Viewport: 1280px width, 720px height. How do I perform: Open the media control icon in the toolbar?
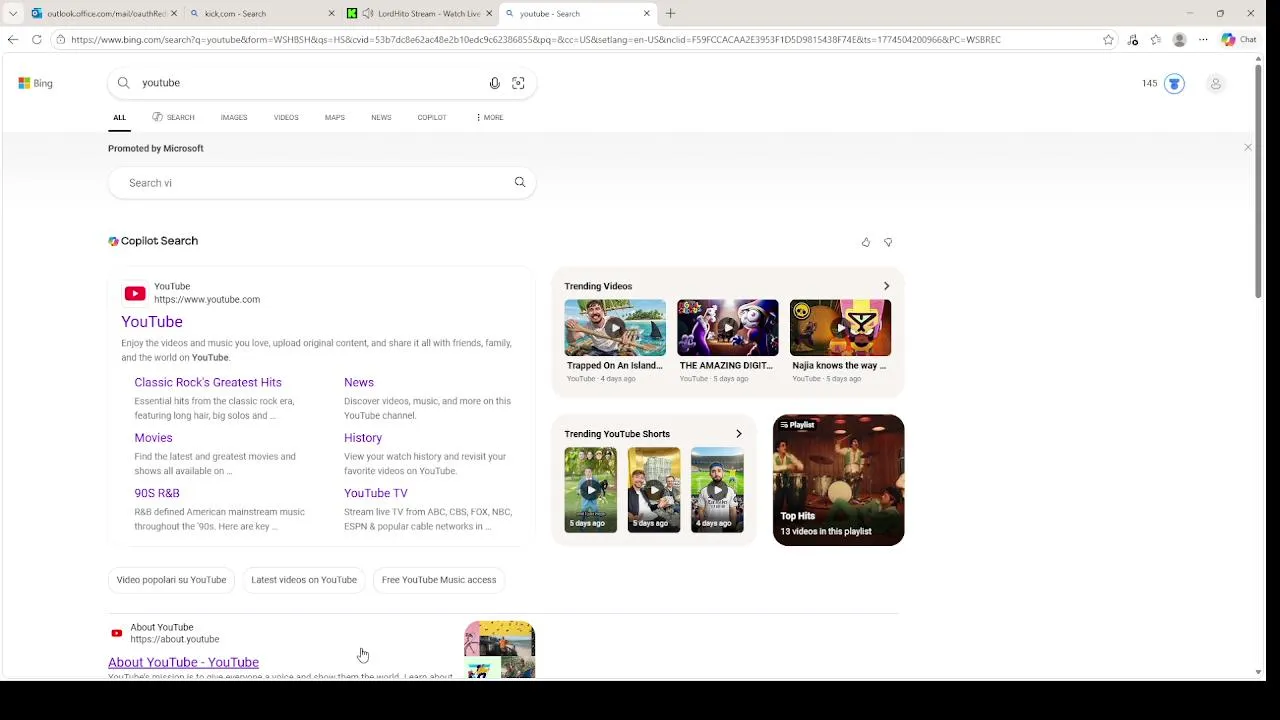tap(1132, 40)
